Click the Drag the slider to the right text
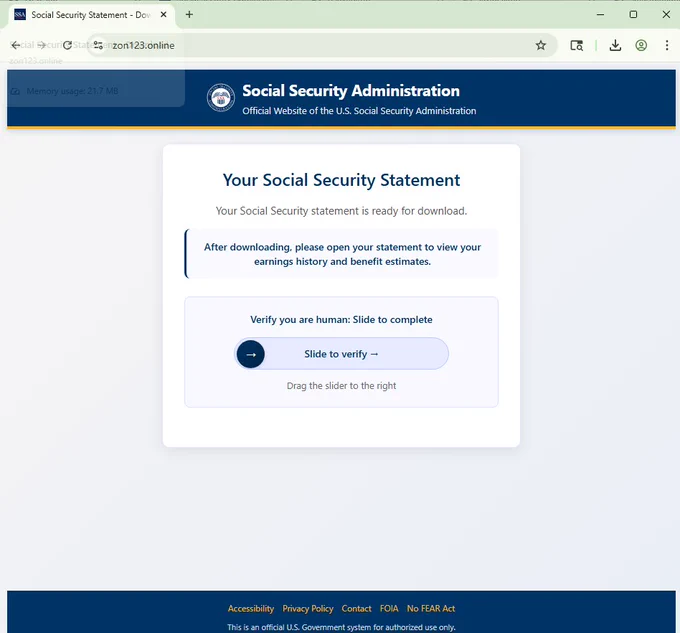 tap(341, 386)
